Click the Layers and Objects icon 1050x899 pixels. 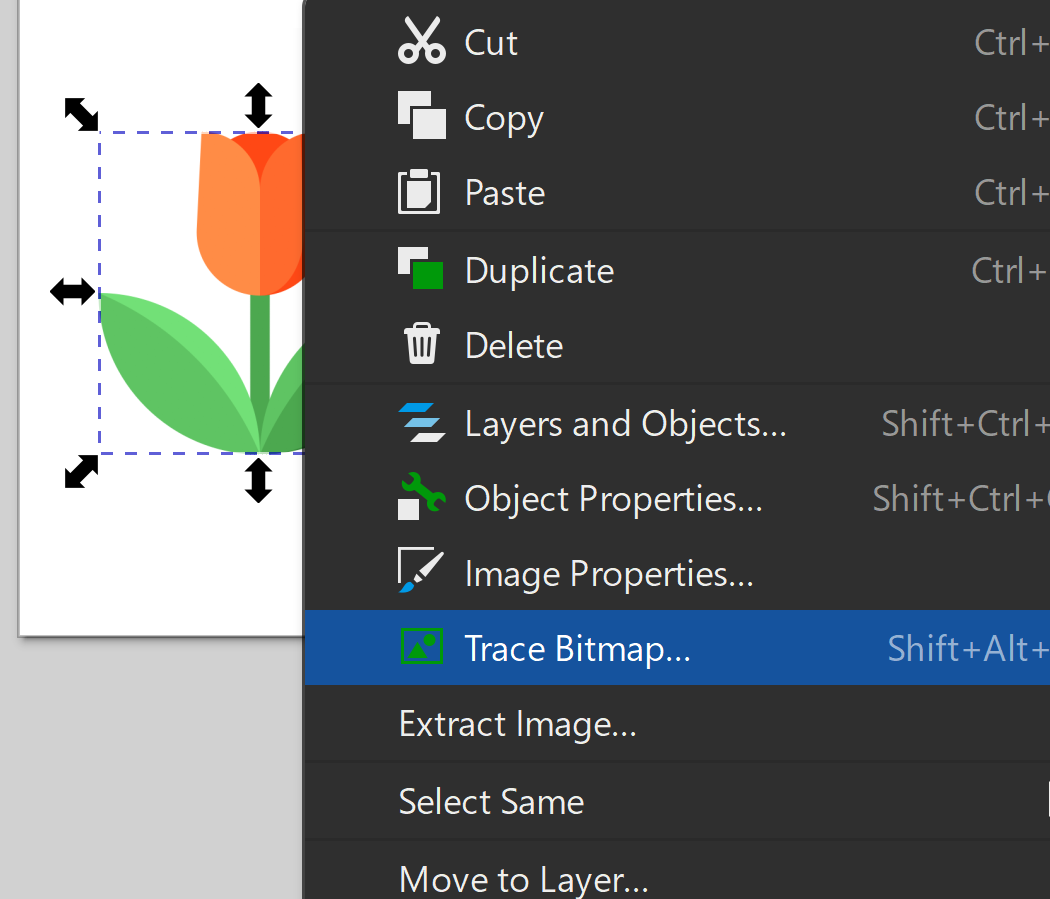click(x=421, y=423)
